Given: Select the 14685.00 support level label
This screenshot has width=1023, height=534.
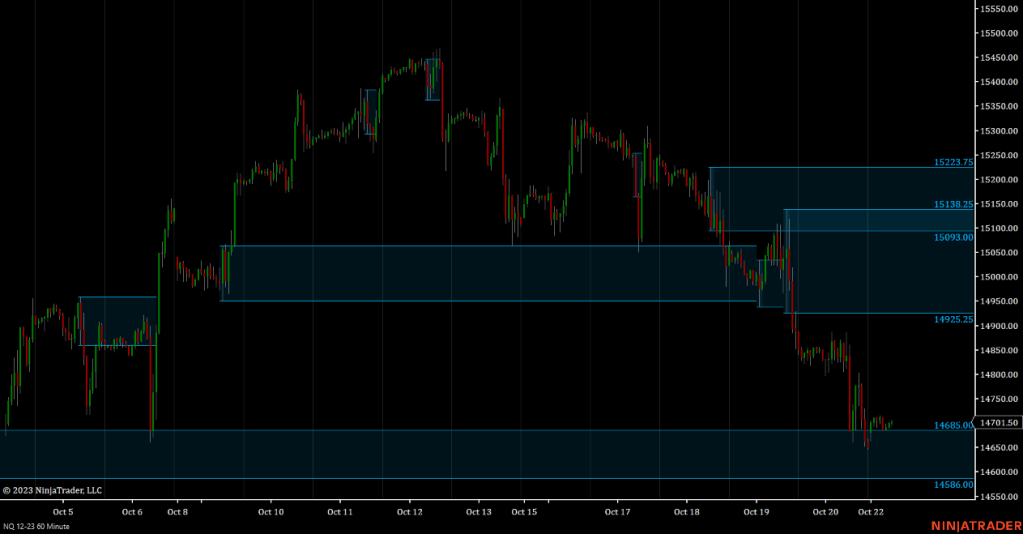Looking at the screenshot, I should [x=953, y=425].
